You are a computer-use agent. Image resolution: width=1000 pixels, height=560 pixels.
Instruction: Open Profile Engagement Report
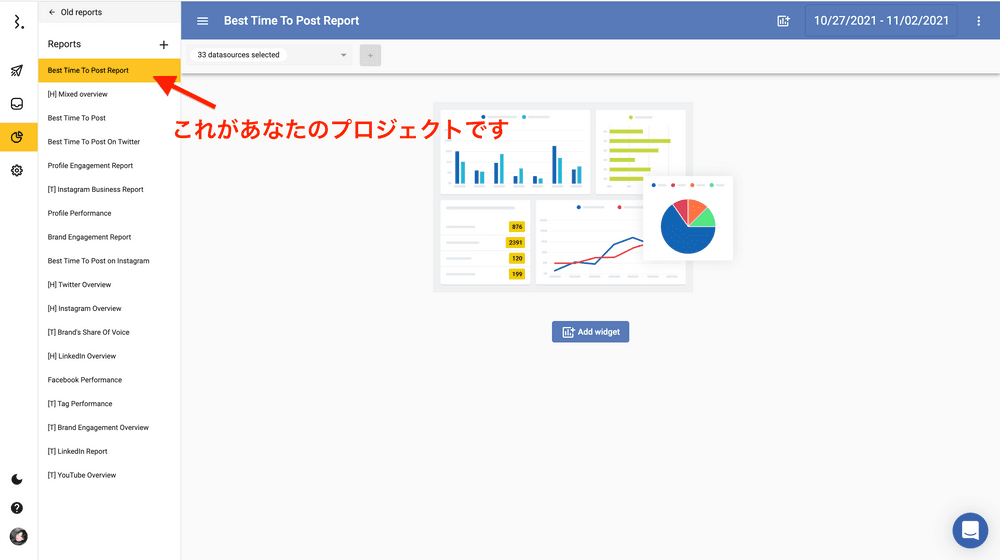click(x=90, y=166)
